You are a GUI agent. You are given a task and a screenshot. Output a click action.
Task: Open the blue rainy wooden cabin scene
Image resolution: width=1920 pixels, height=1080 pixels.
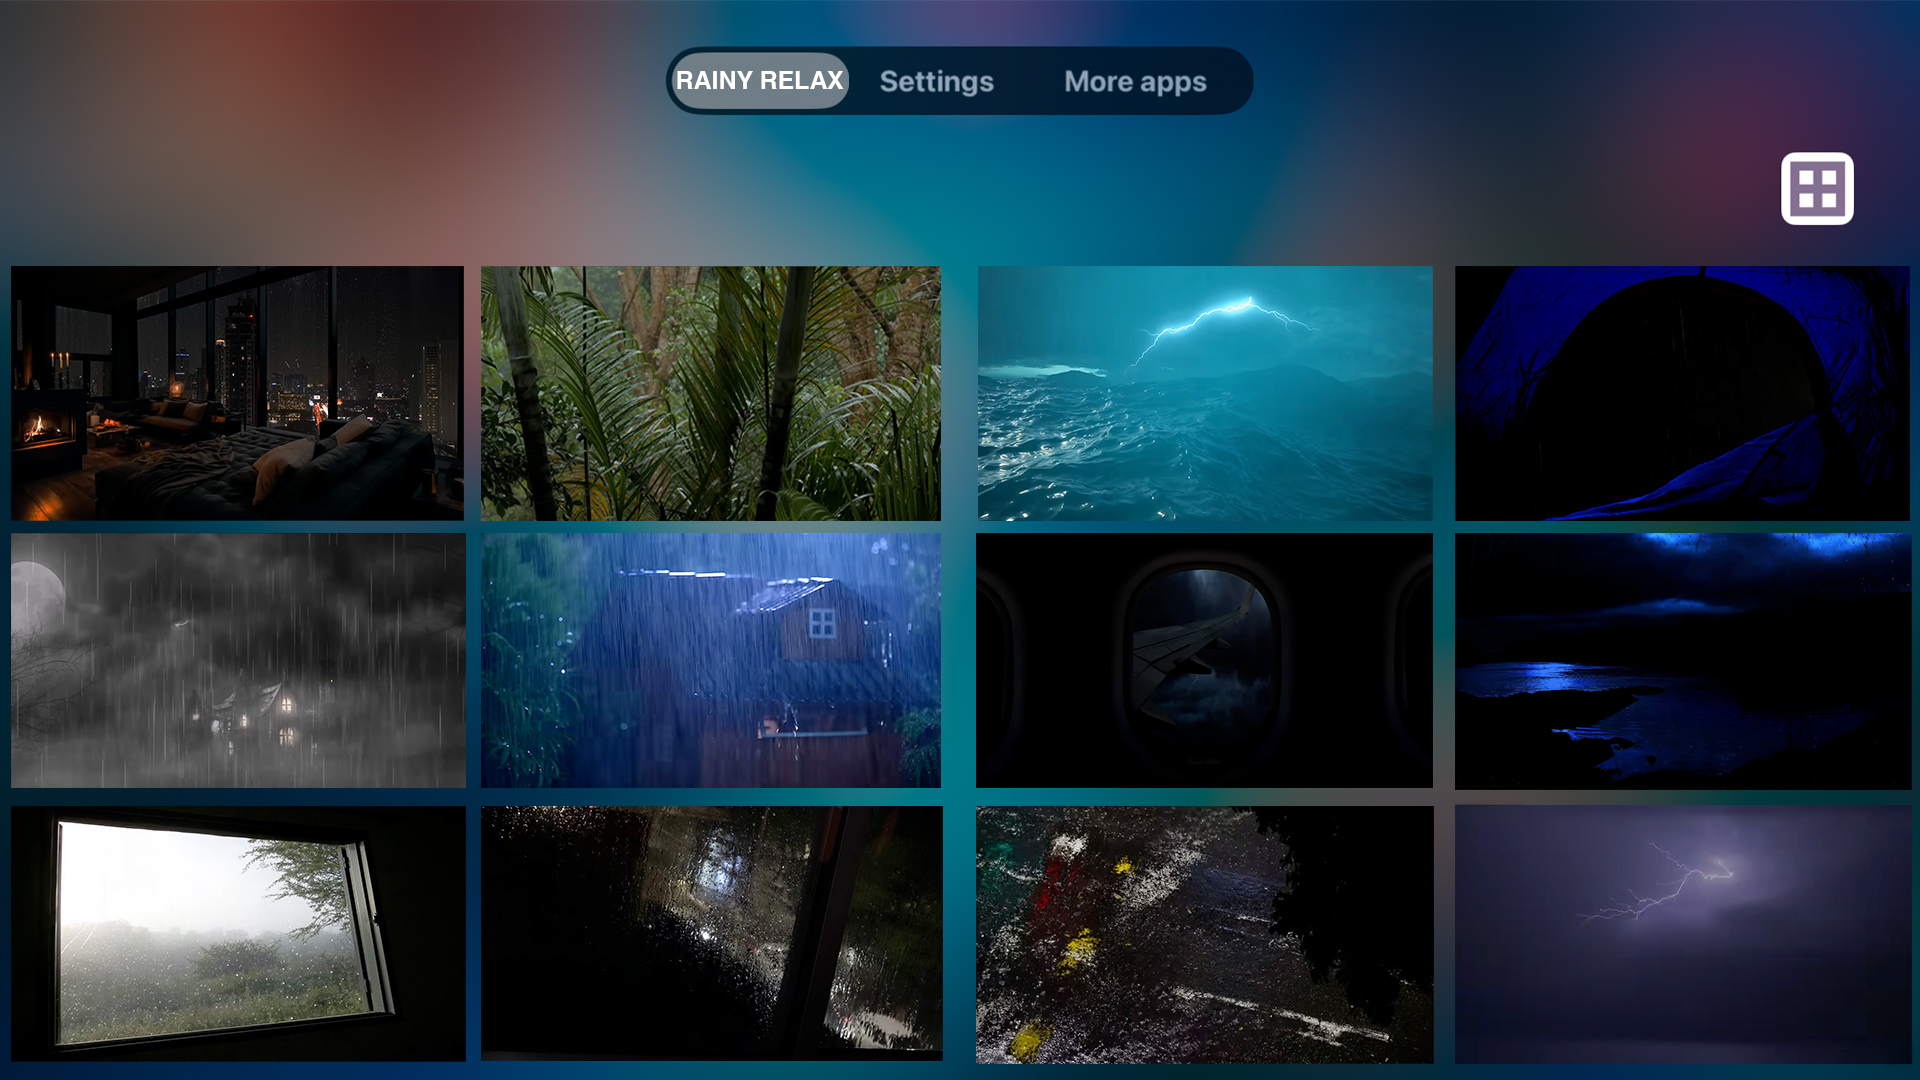pyautogui.click(x=710, y=660)
